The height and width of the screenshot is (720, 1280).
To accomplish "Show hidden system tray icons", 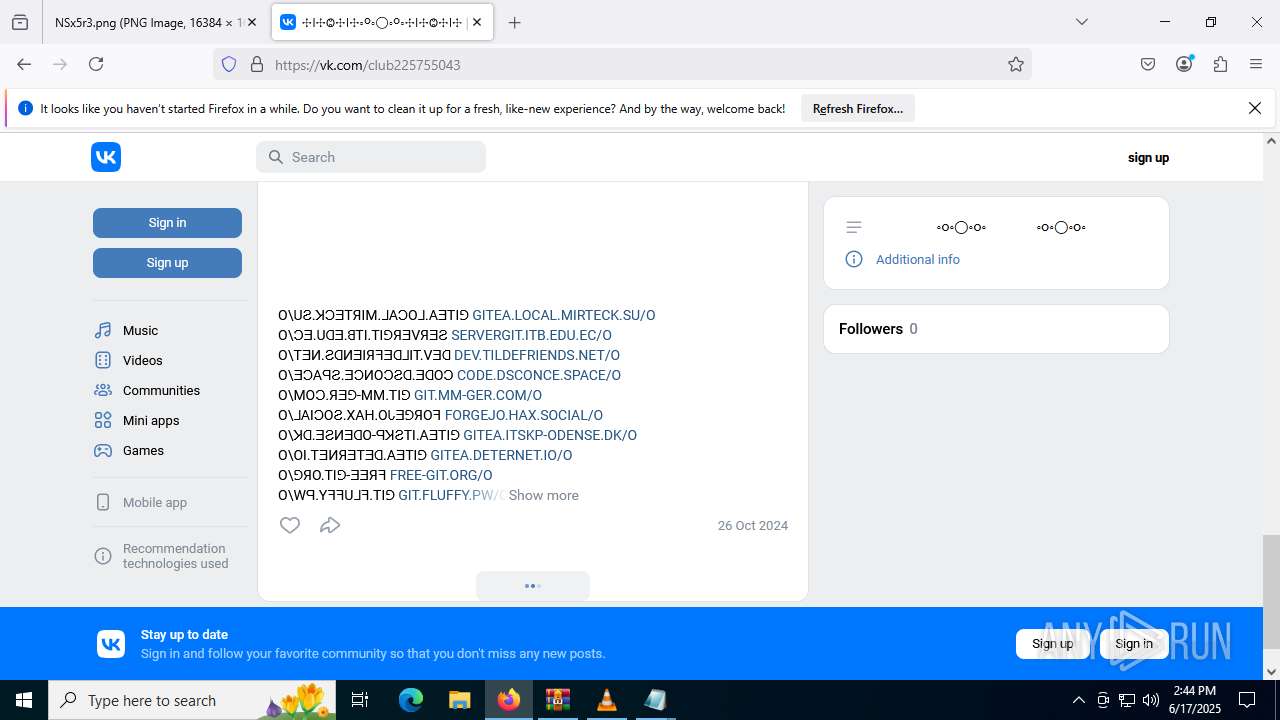I will click(1078, 700).
